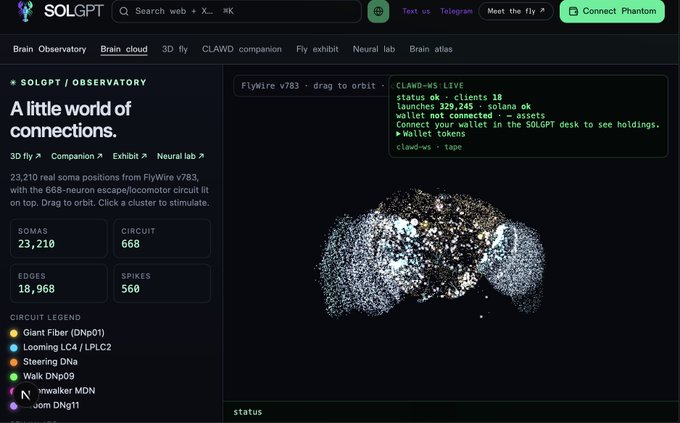Click the wallet icon in Connect Phantom

(x=573, y=11)
